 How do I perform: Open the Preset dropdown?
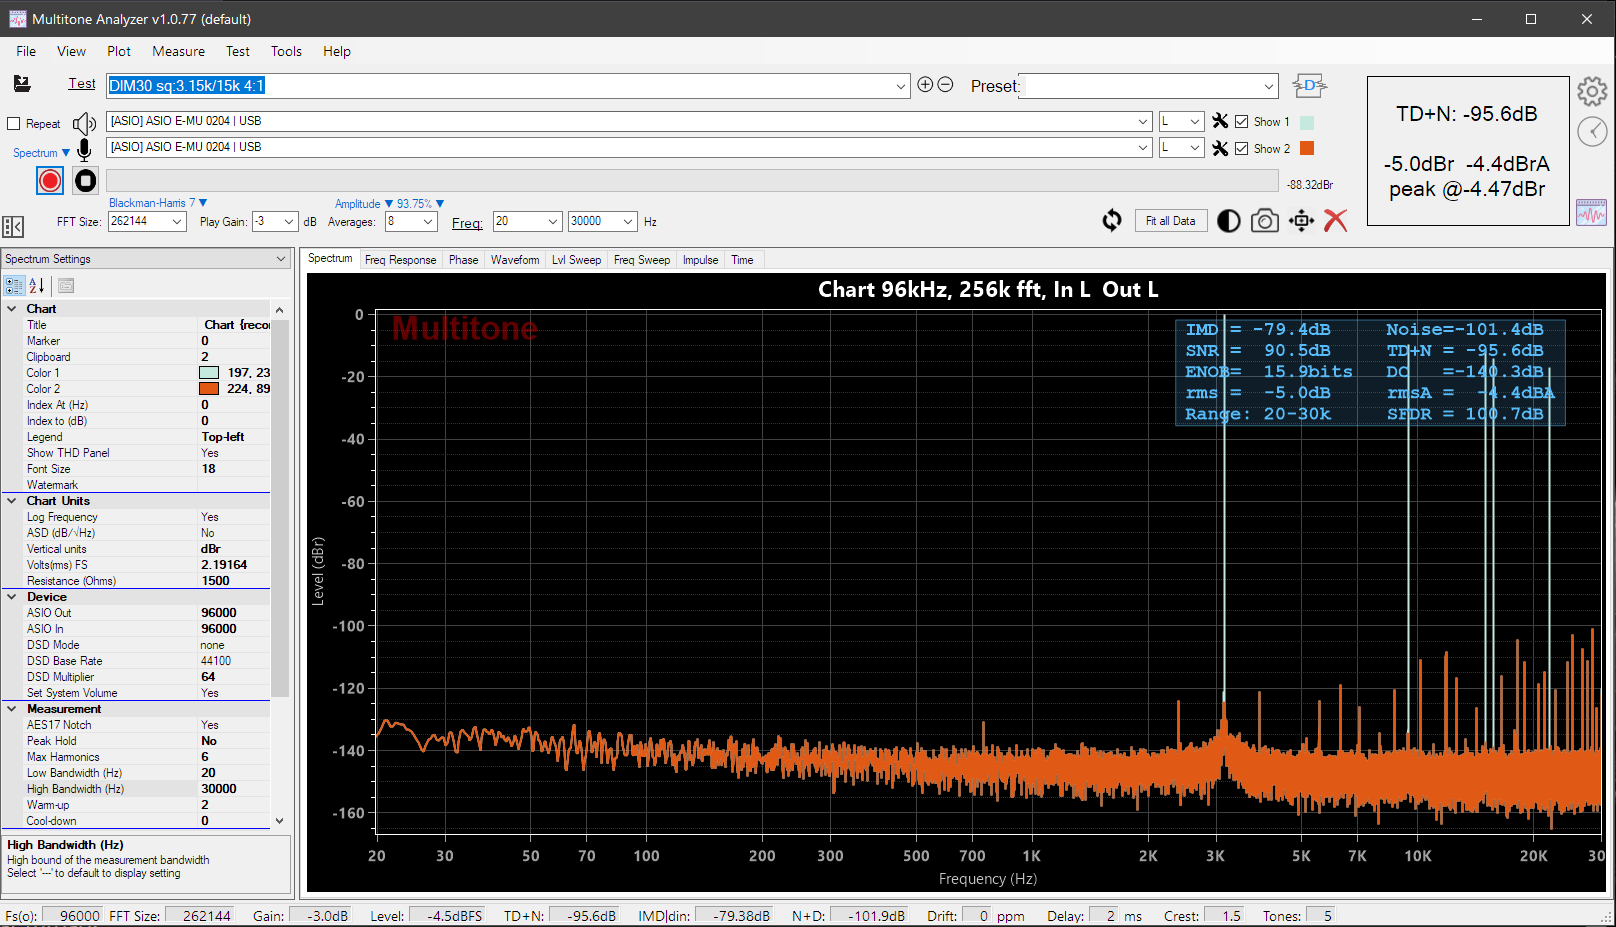point(1268,86)
